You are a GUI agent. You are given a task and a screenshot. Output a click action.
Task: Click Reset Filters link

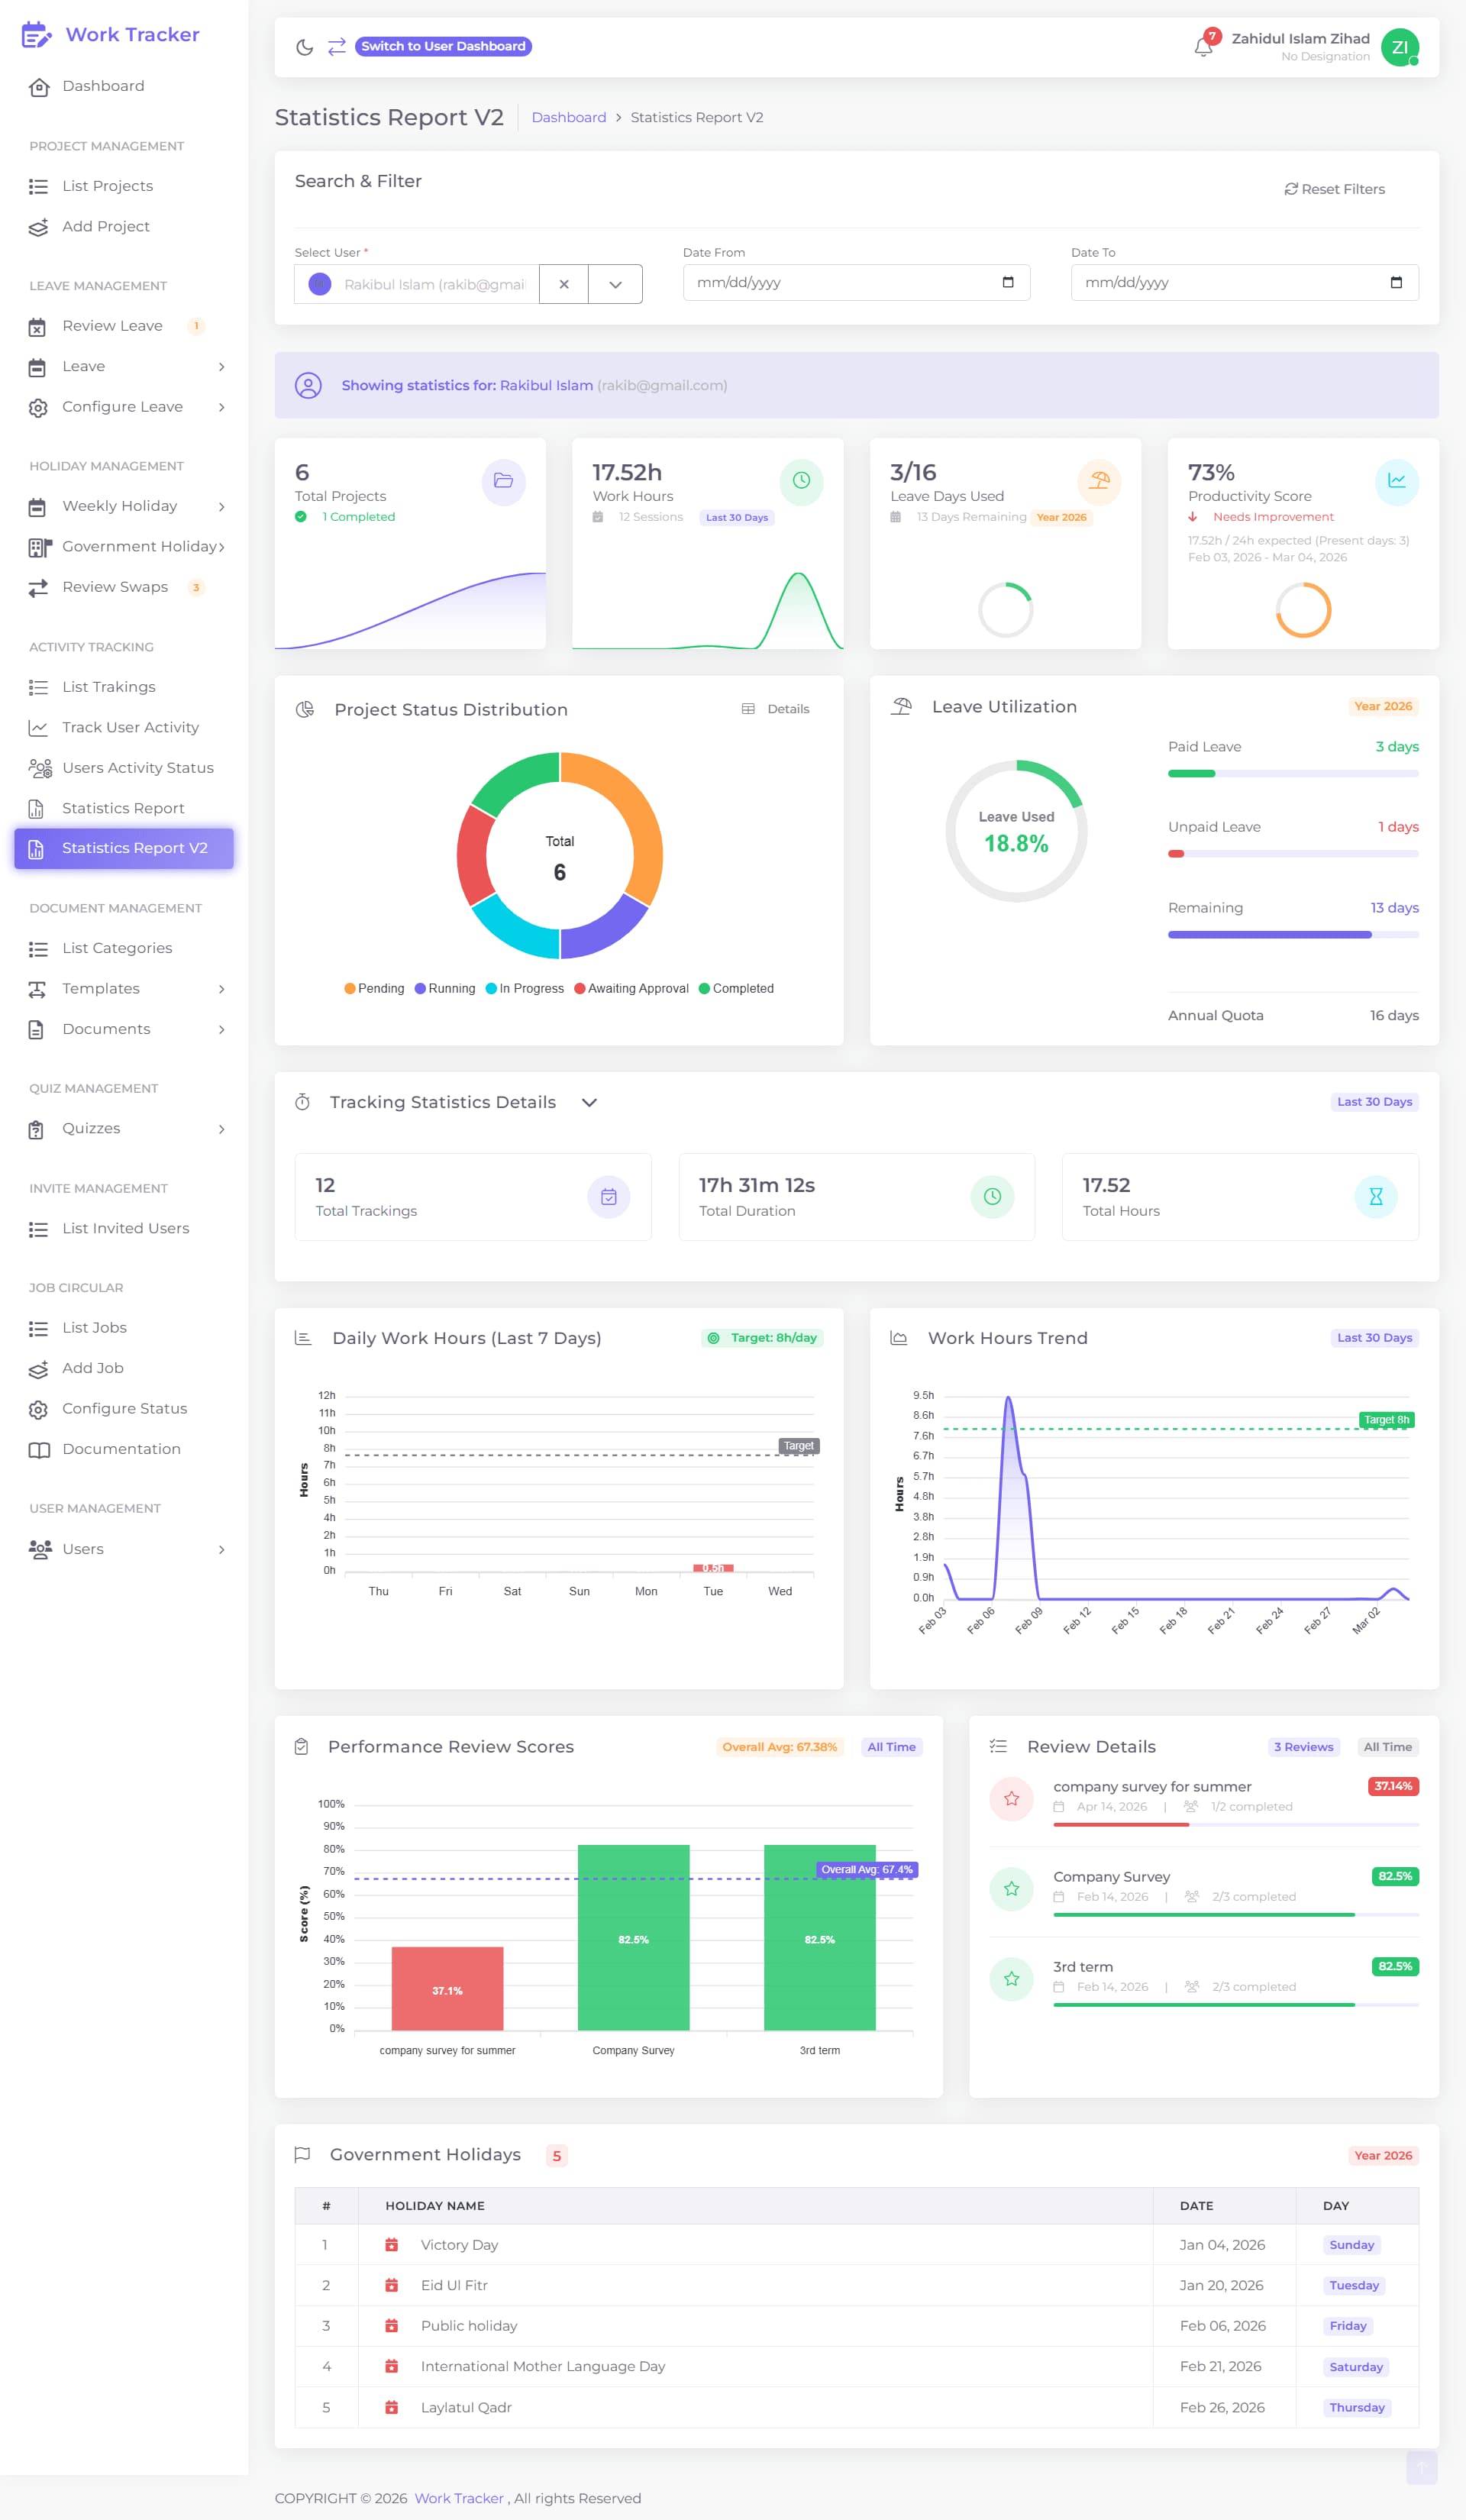(x=1334, y=189)
